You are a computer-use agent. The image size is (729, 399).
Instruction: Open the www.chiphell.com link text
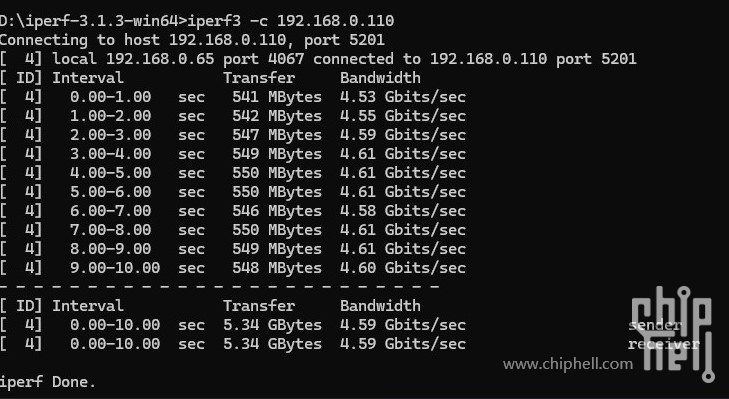pos(568,364)
